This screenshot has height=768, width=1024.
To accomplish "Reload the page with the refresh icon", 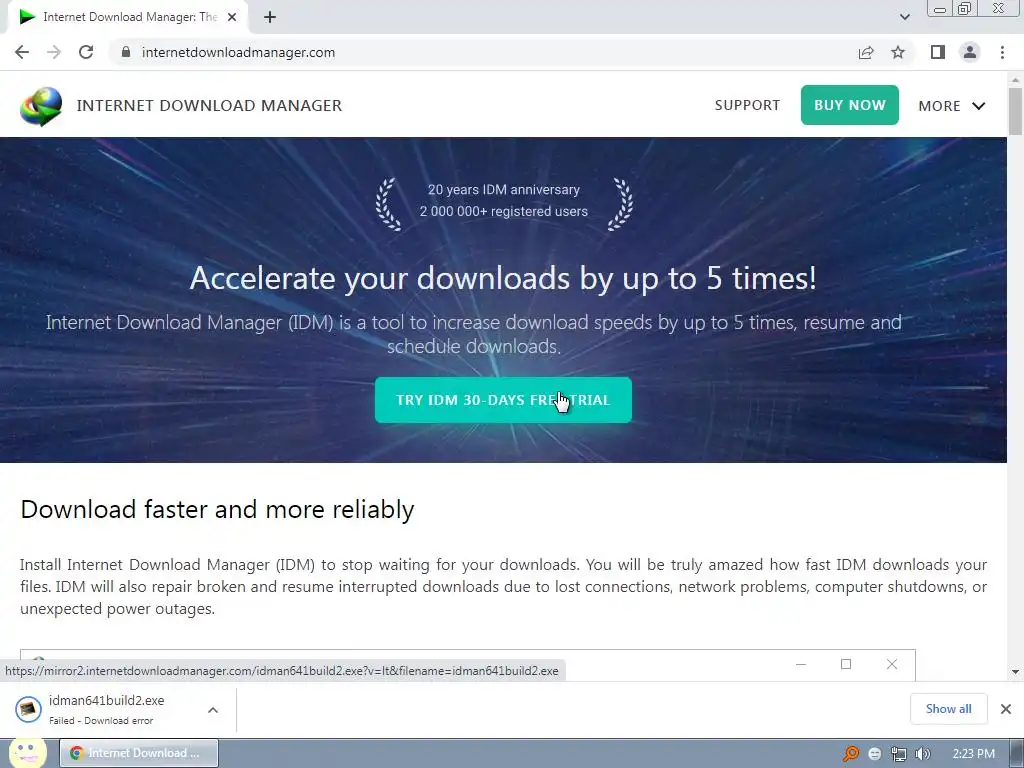I will click(86, 52).
